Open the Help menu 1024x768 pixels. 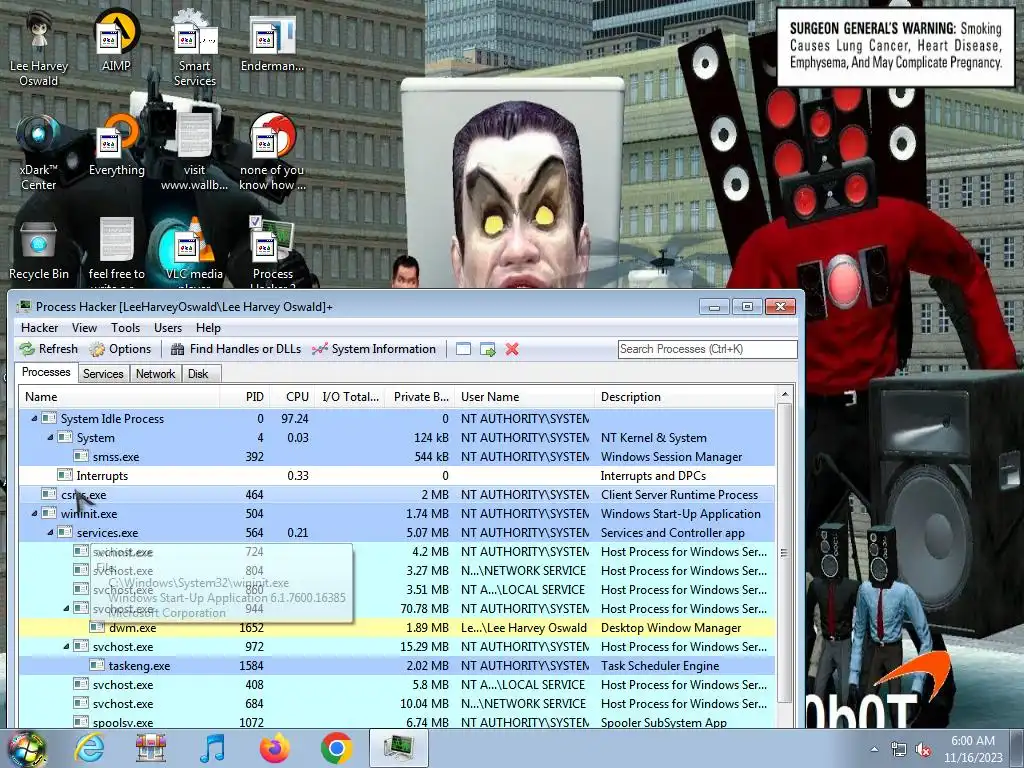(x=208, y=328)
